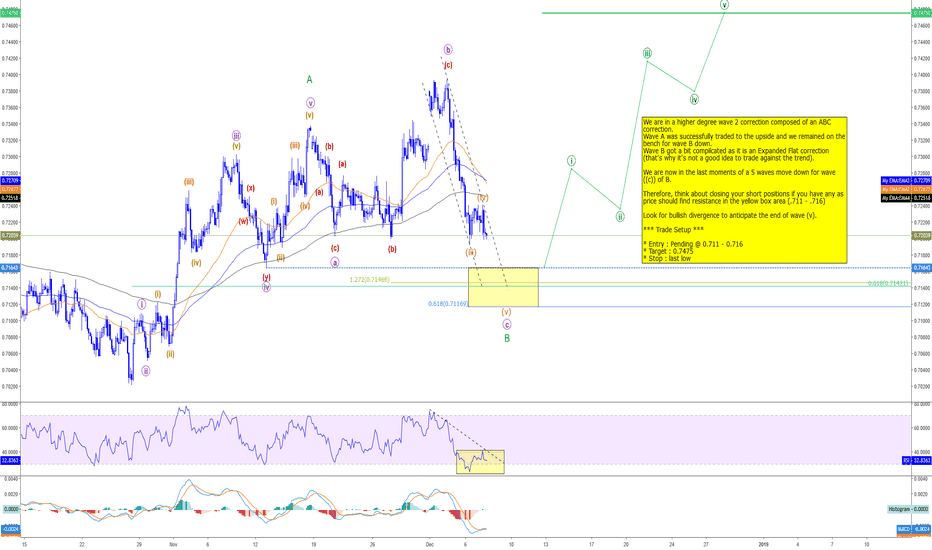Select the green circled iii projection label
932x550 pixels.
pos(647,53)
